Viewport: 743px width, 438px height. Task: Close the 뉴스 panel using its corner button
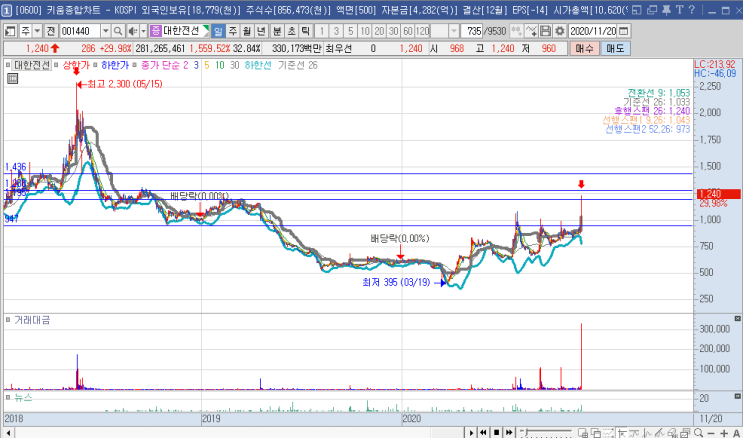tap(737, 396)
